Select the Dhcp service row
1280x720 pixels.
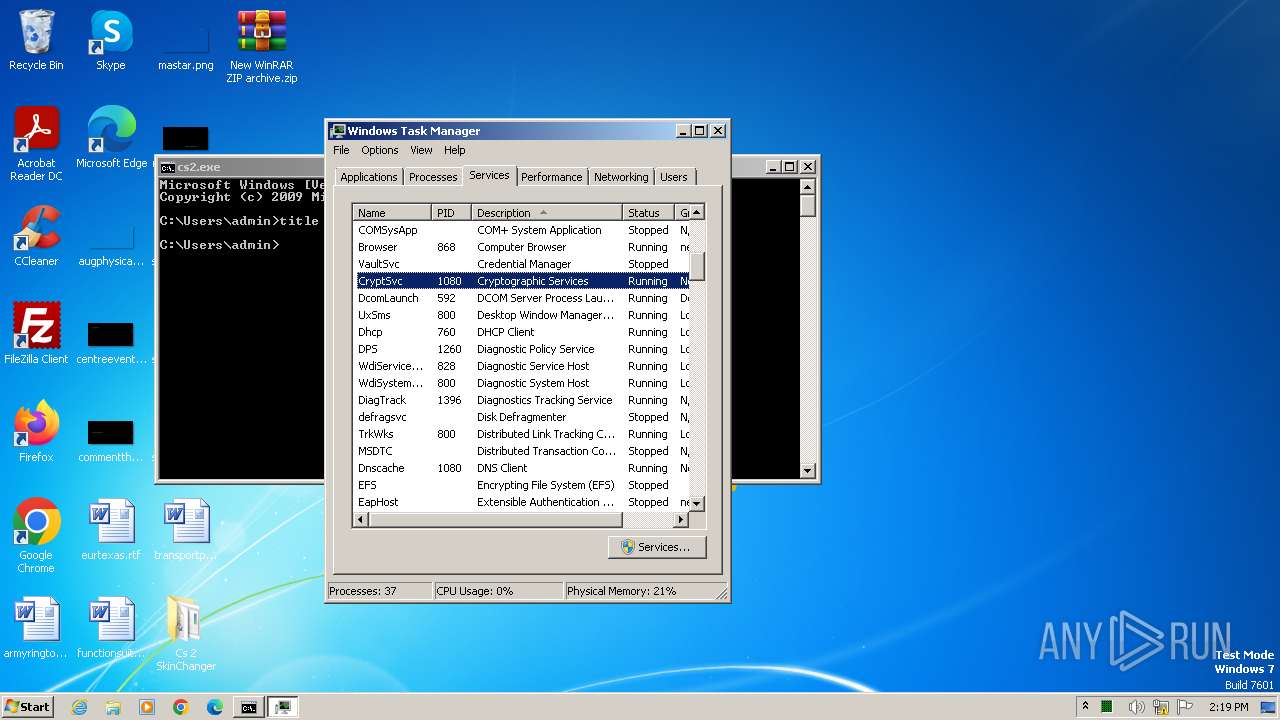pos(522,332)
